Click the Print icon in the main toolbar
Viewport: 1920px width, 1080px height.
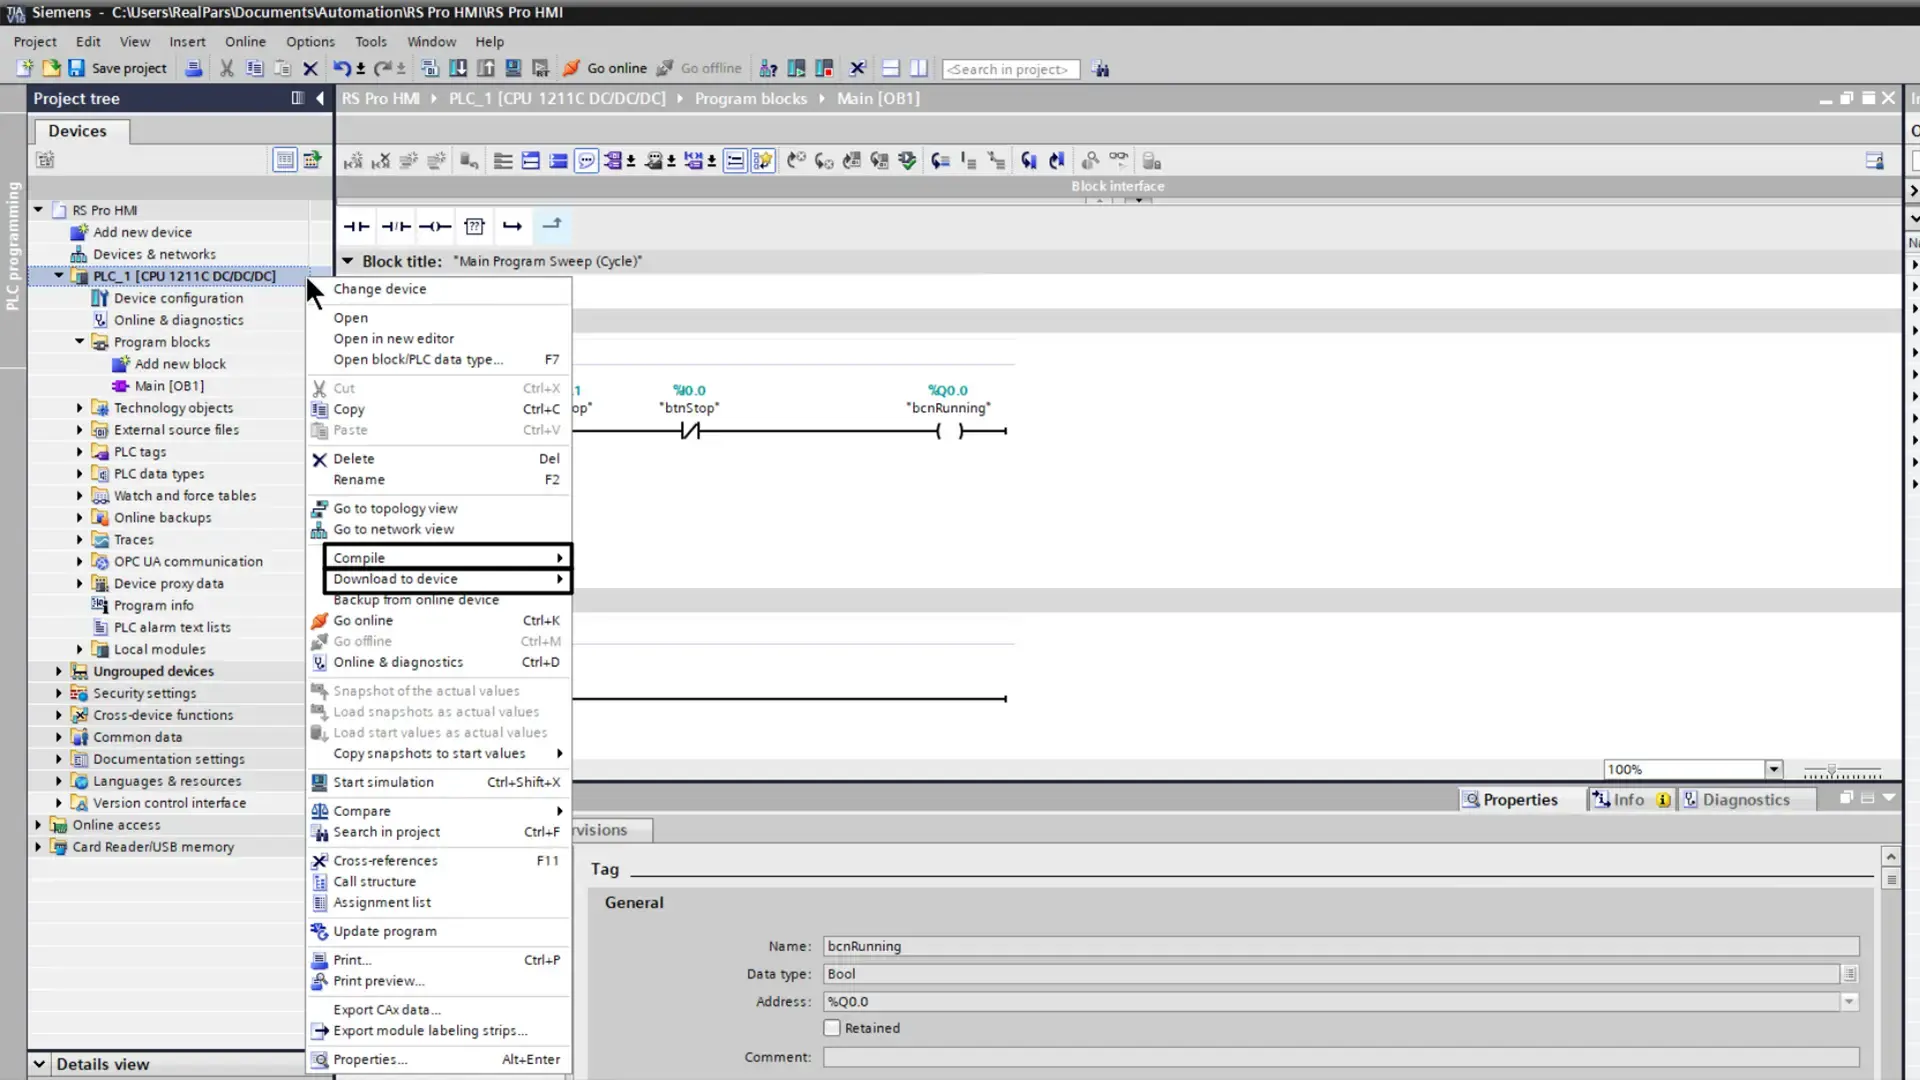pos(194,68)
